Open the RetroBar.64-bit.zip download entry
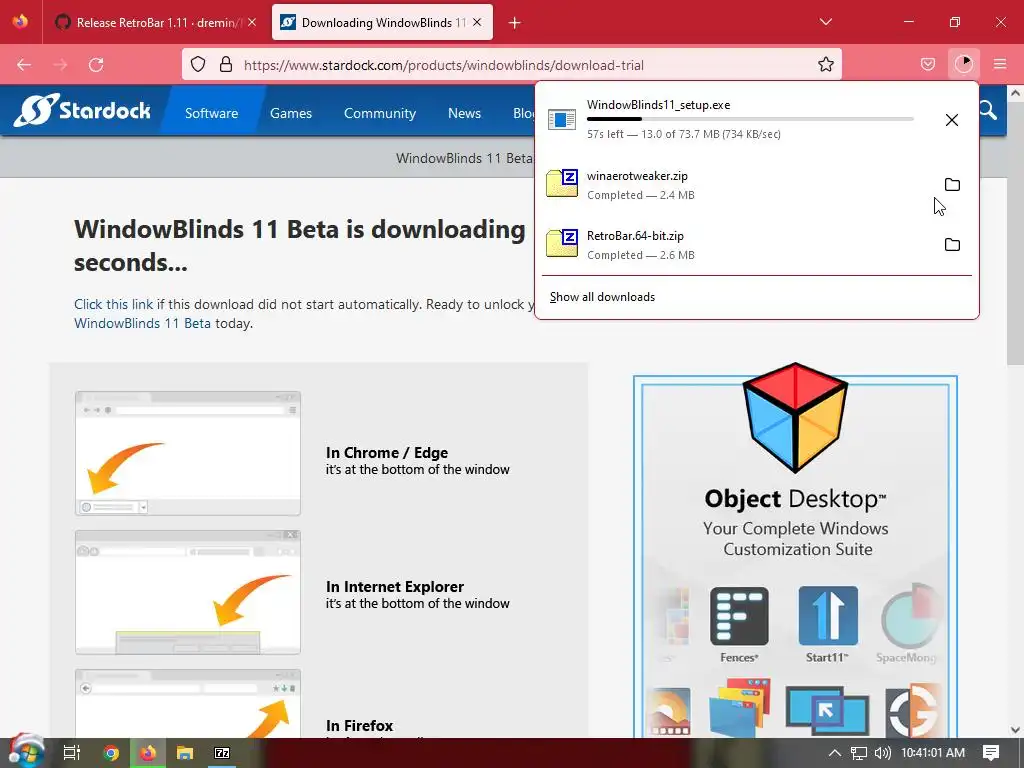The height and width of the screenshot is (768, 1024). pyautogui.click(x=735, y=245)
